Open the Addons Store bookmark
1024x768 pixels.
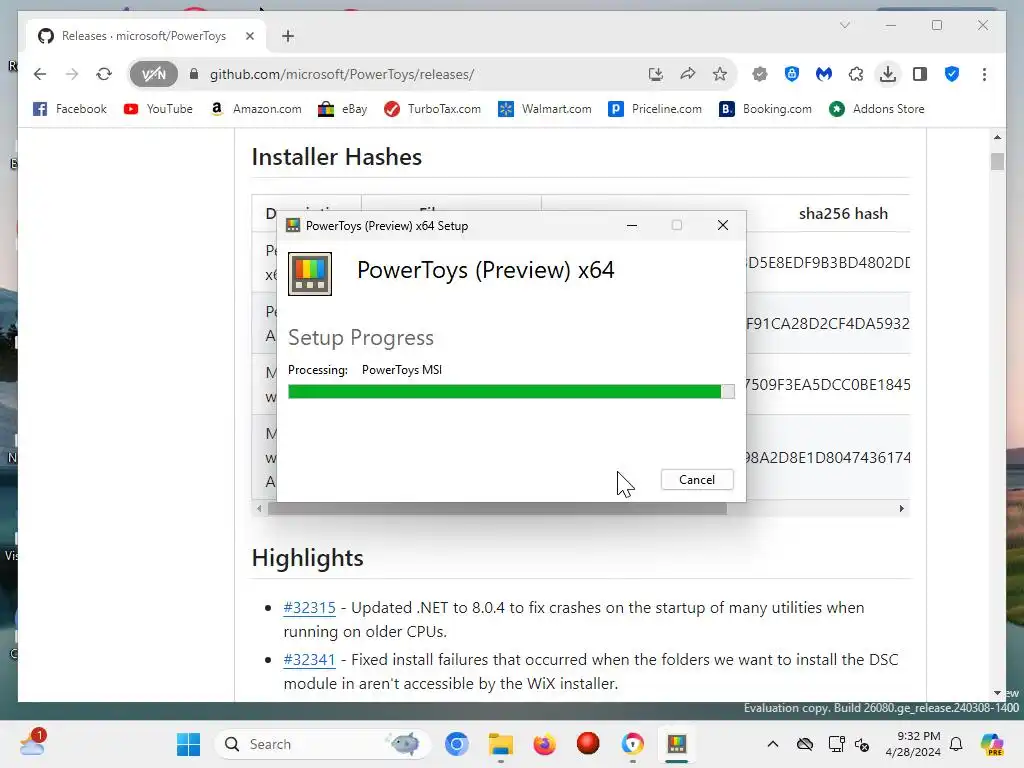click(877, 109)
